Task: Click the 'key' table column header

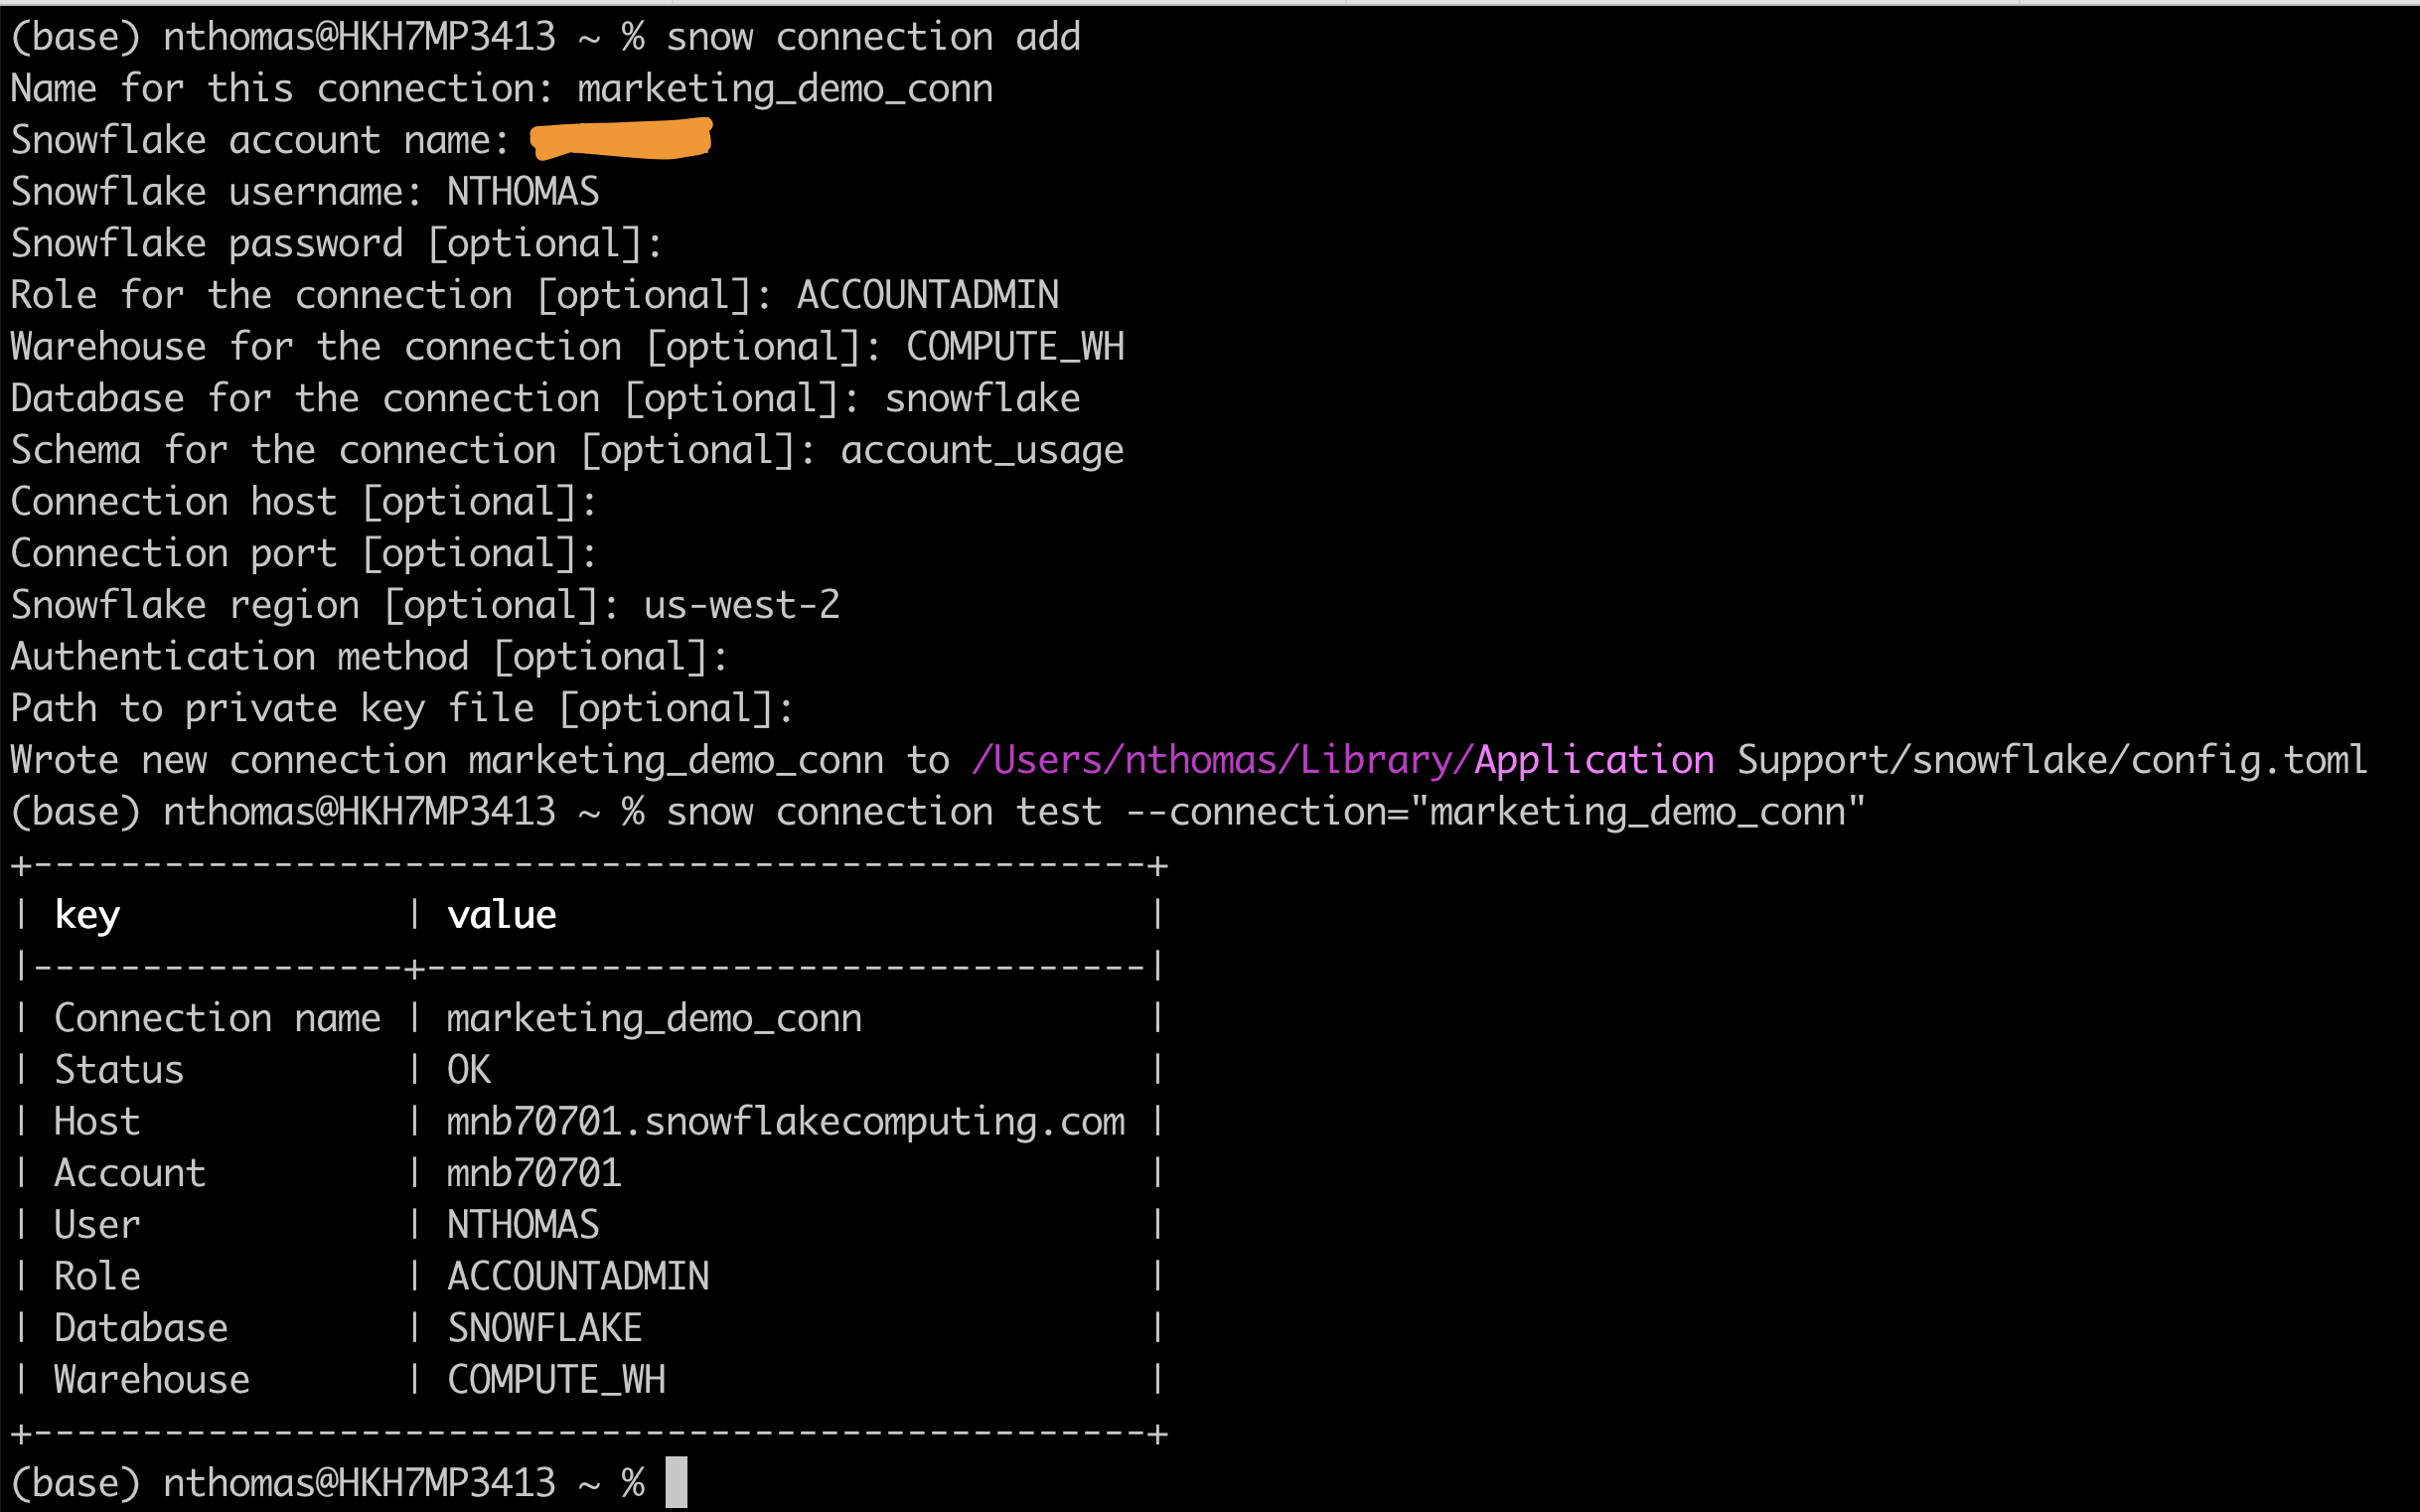Action: pos(87,915)
